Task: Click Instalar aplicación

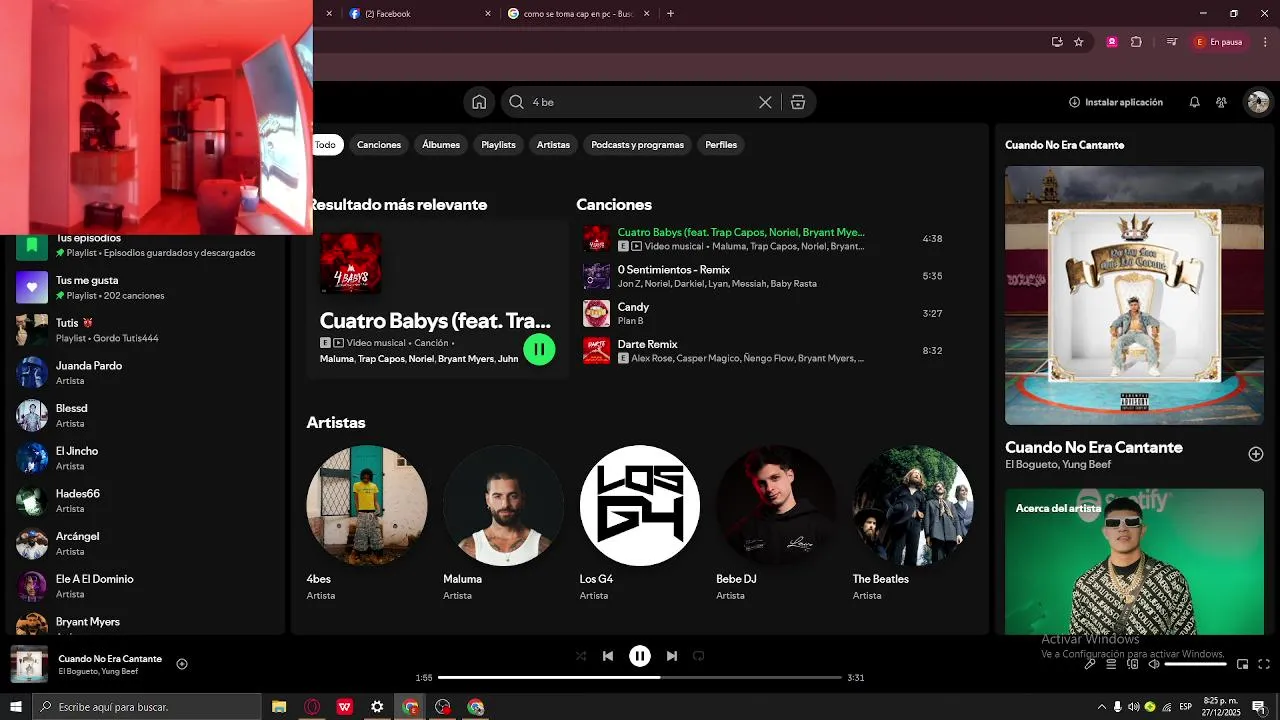Action: [x=1115, y=102]
